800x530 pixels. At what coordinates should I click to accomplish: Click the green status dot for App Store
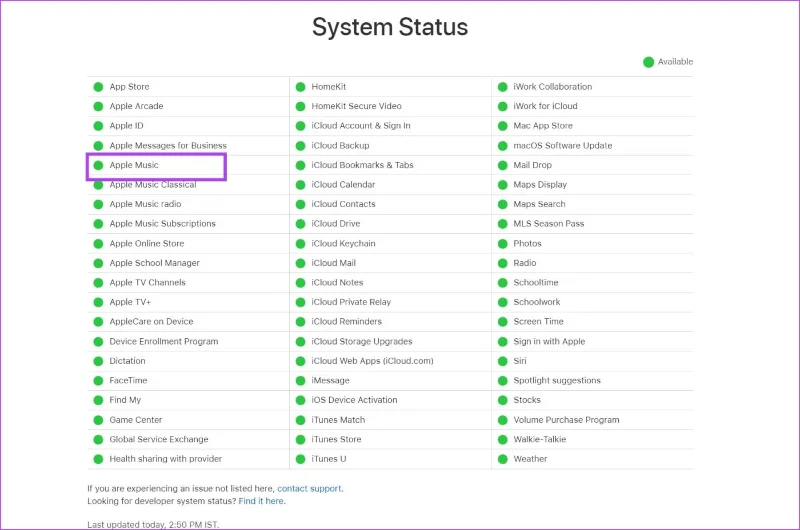point(98,87)
